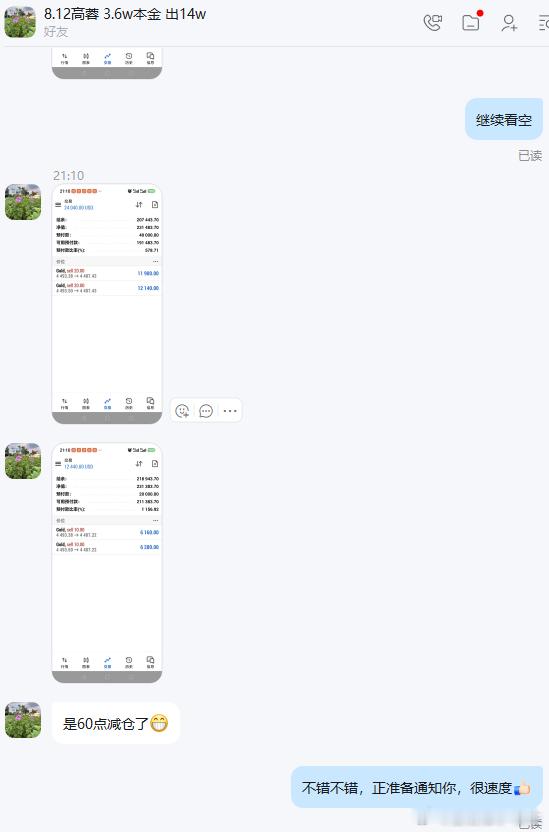This screenshot has width=549, height=832.
Task: Click the add contact to group icon
Action: [x=509, y=22]
